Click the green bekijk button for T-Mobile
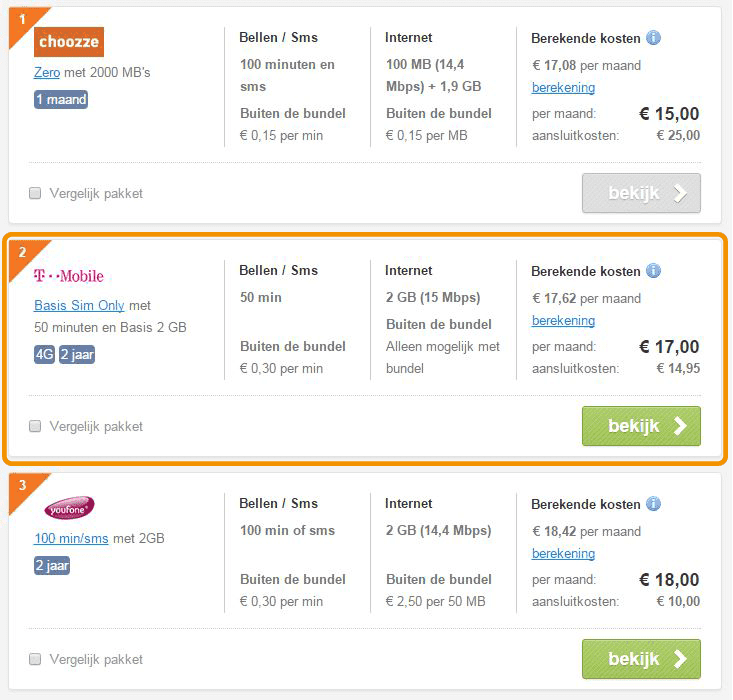The height and width of the screenshot is (700, 733). click(641, 426)
